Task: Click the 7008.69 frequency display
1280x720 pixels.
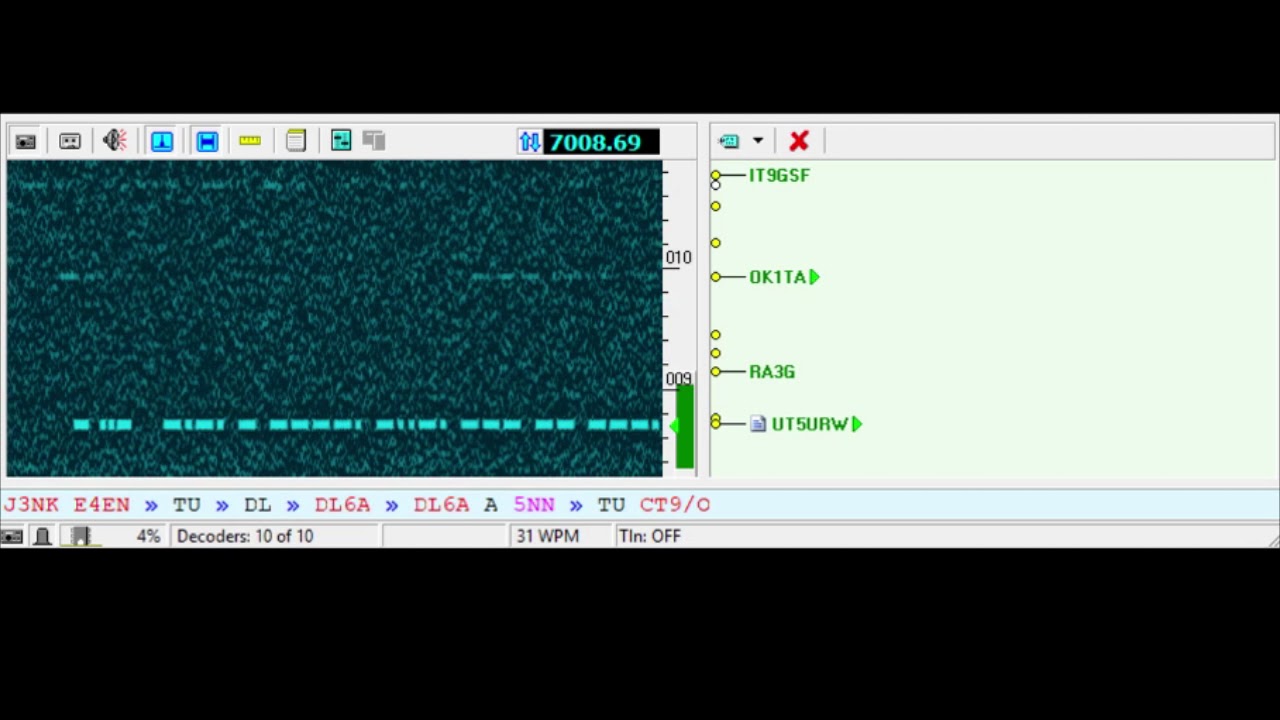Action: [x=602, y=142]
